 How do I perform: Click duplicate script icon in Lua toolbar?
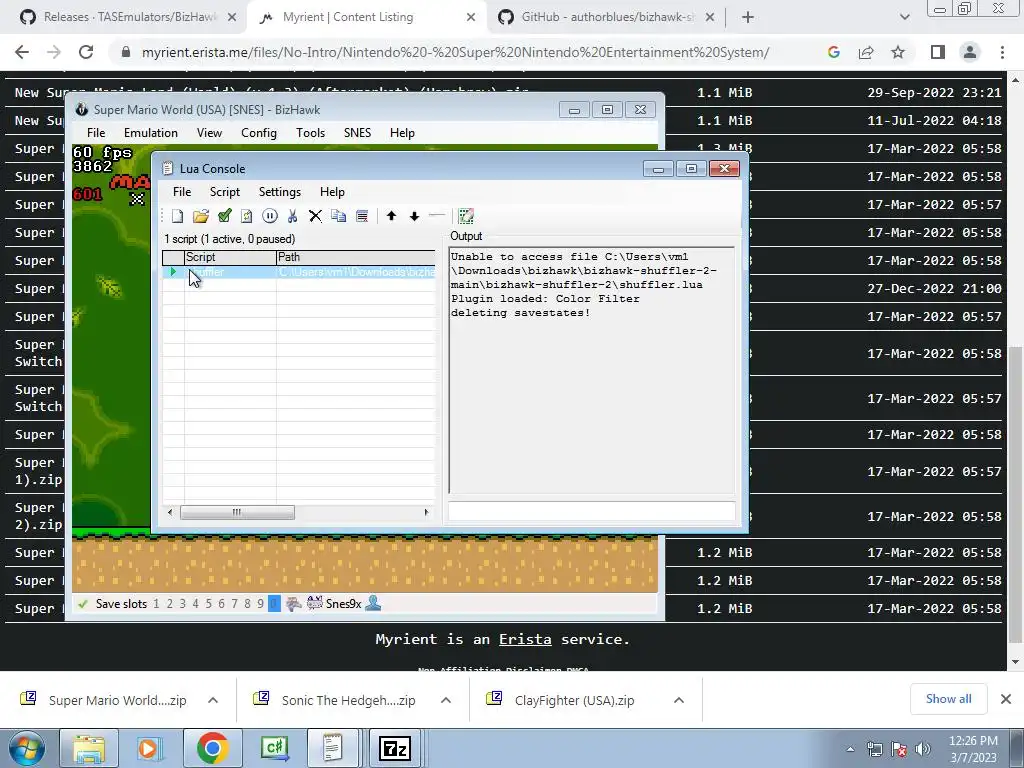coord(338,216)
